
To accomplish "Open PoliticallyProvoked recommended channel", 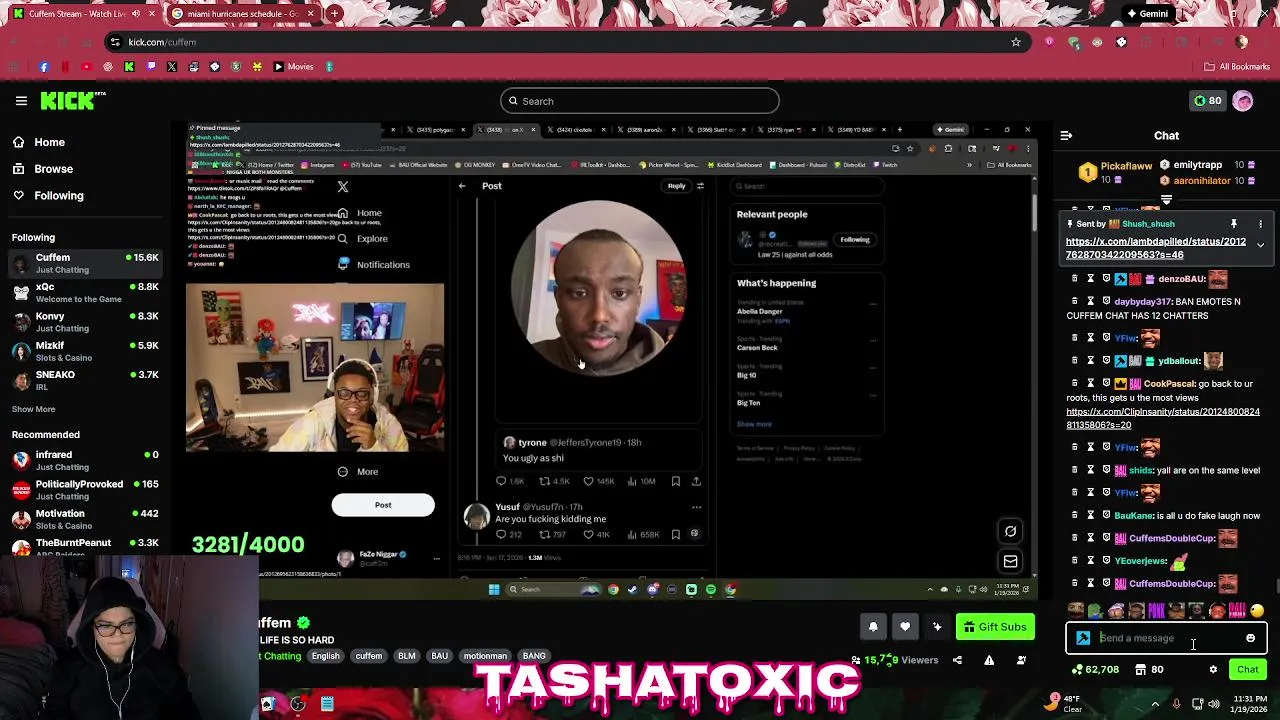I will [84, 490].
